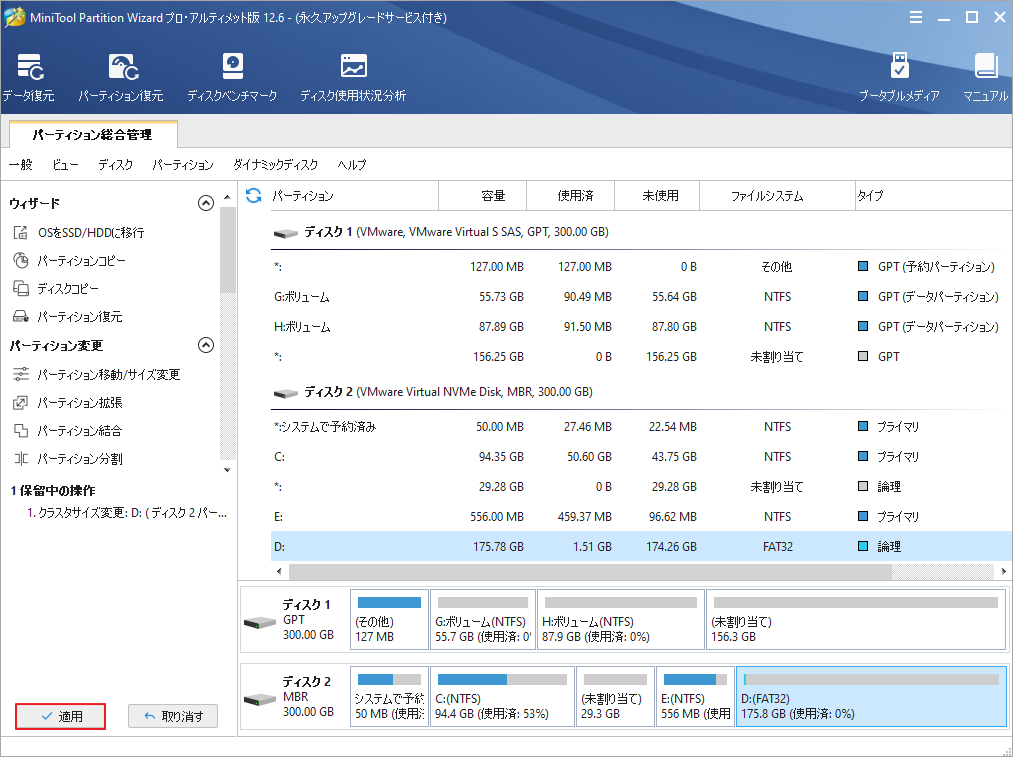Start the OSをSSD/HDDに移行 wizard

(x=90, y=233)
